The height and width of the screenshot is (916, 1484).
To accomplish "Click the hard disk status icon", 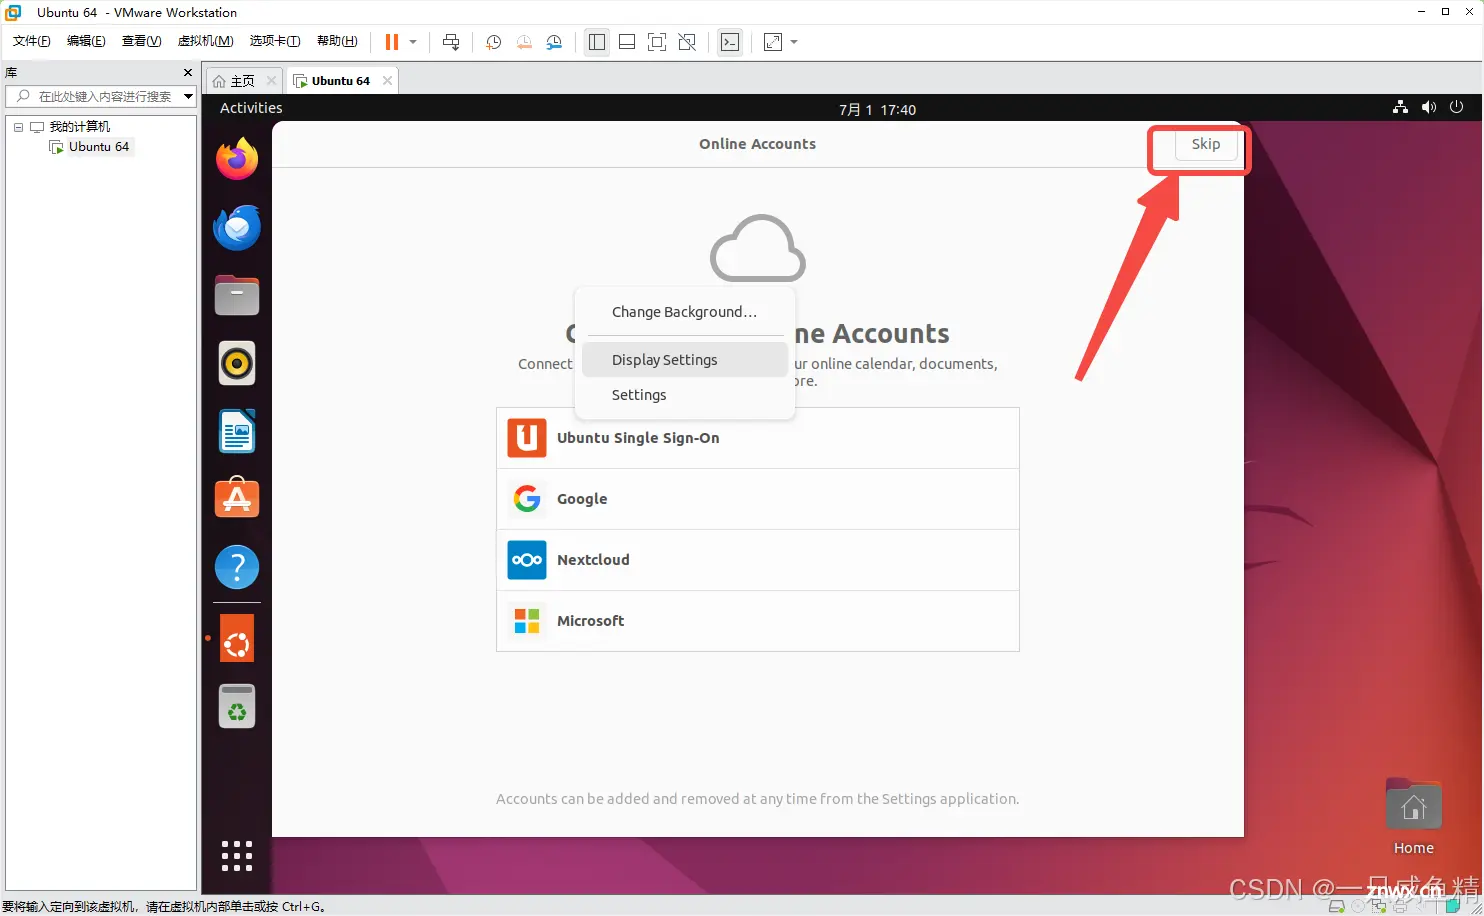I will pos(1336,906).
